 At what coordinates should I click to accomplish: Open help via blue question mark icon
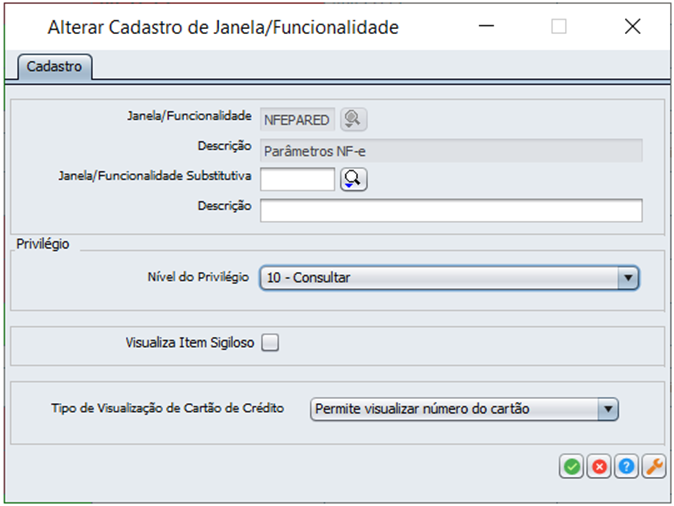pyautogui.click(x=626, y=466)
